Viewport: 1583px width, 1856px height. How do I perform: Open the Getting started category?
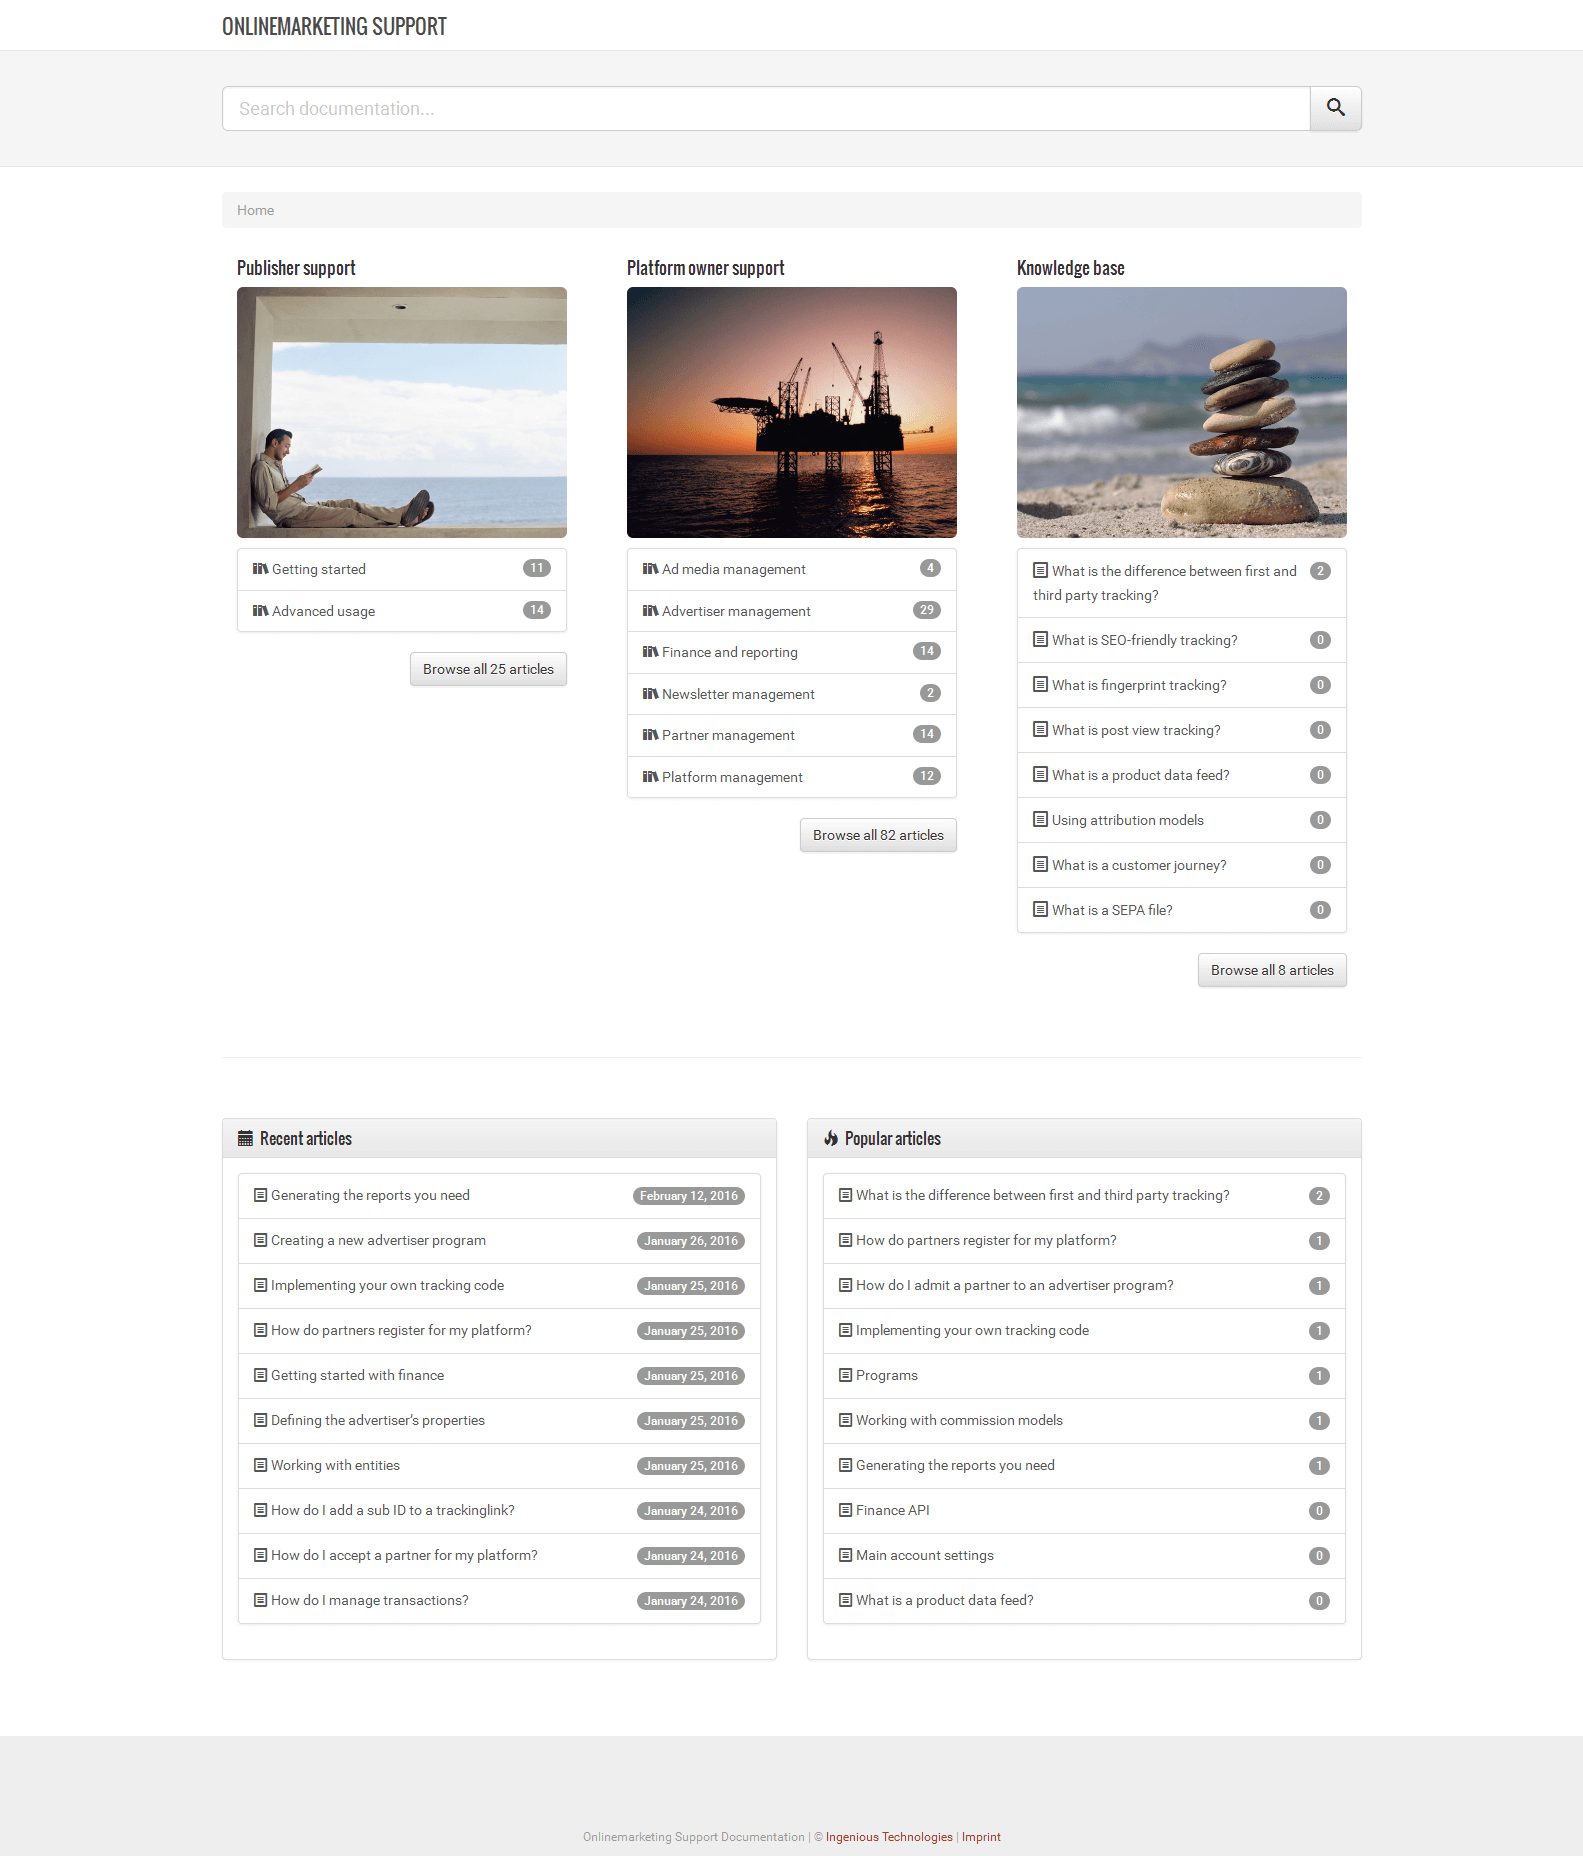[x=402, y=569]
